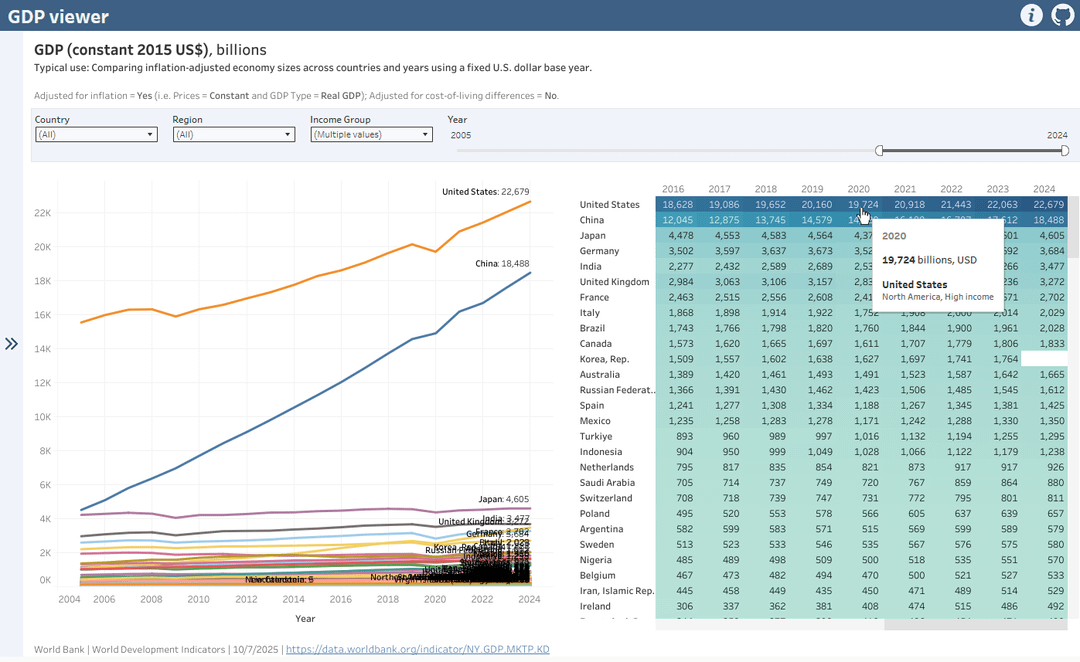Open the Region dropdown filter

click(233, 134)
